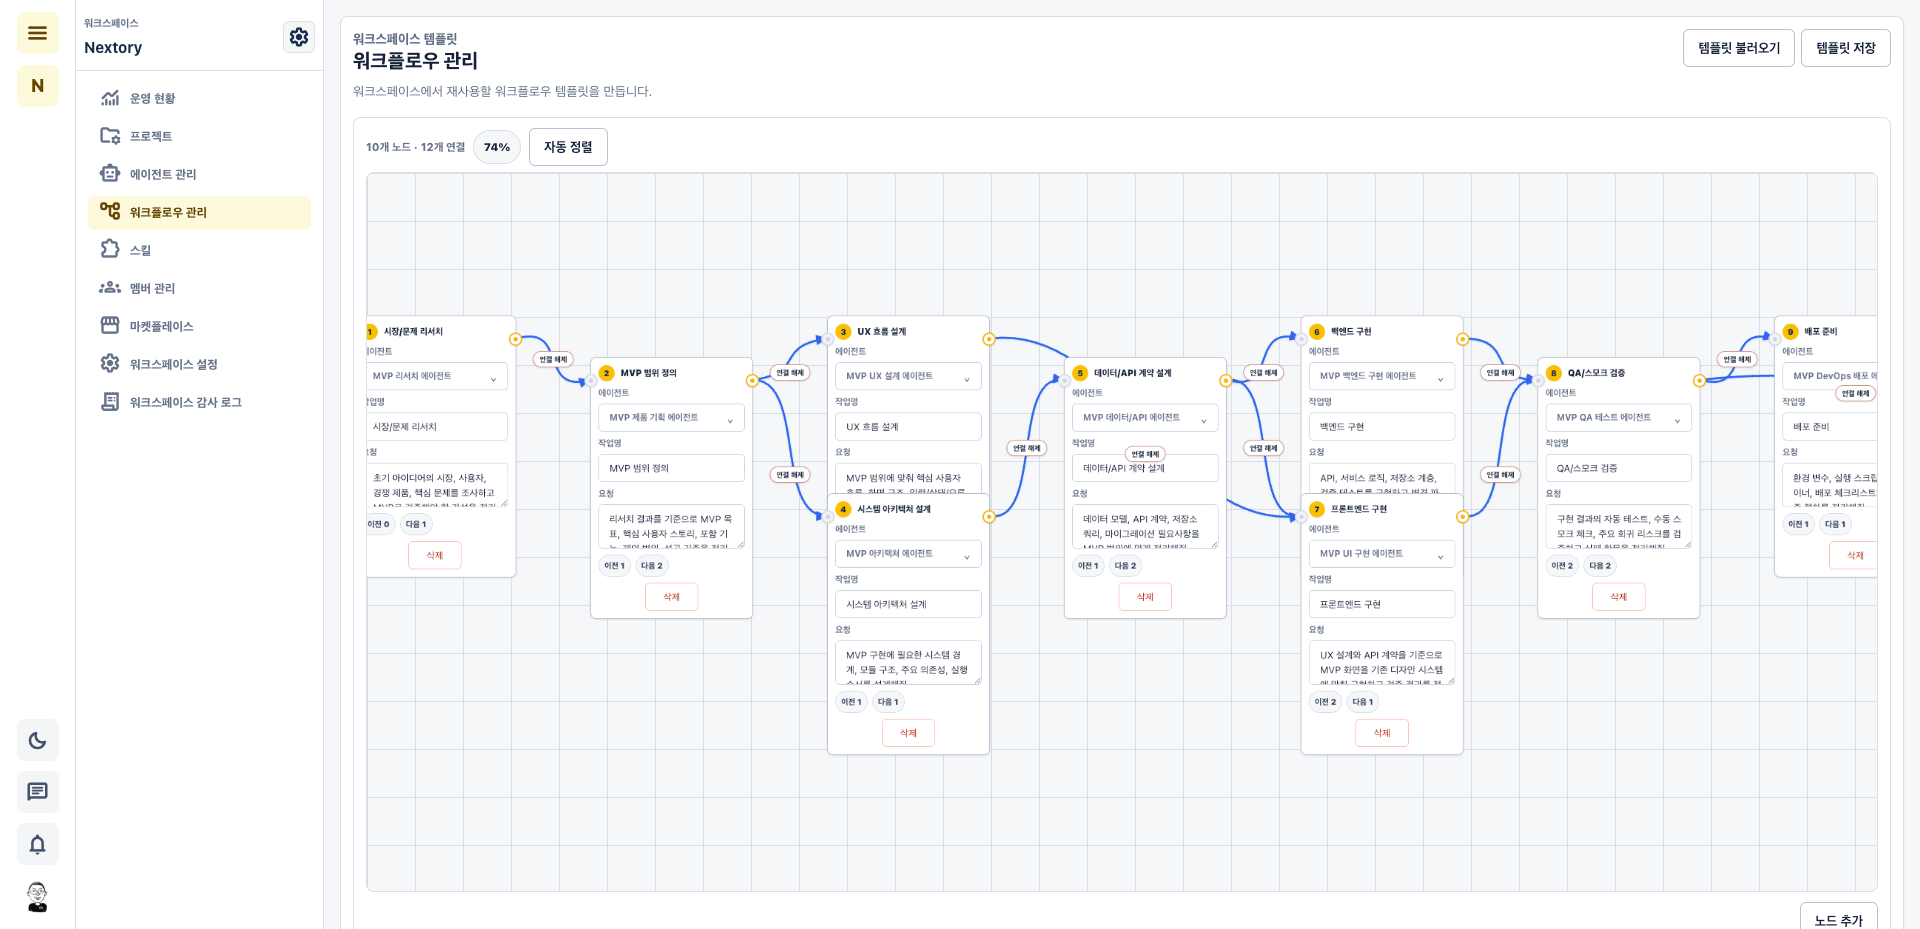Edit 요청 textarea of 프론트엔드 구현 node
1920x929 pixels.
(1382, 662)
